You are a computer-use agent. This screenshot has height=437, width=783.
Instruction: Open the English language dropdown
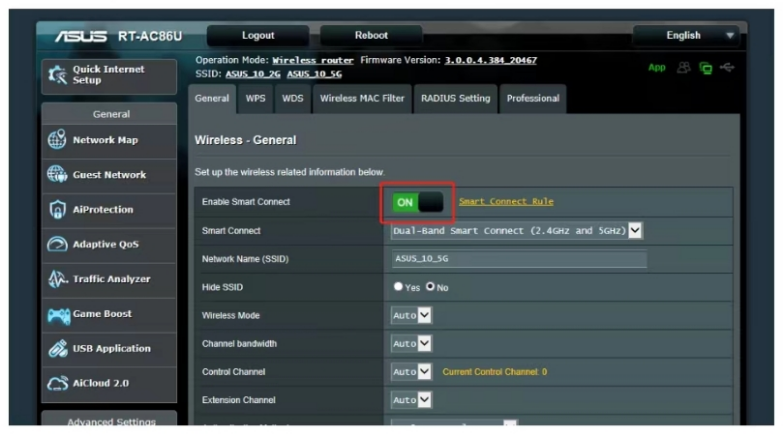pos(686,36)
